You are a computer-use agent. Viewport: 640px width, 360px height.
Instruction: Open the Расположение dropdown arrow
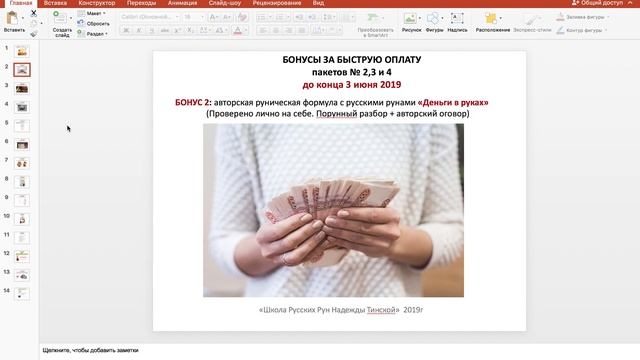tap(501, 18)
